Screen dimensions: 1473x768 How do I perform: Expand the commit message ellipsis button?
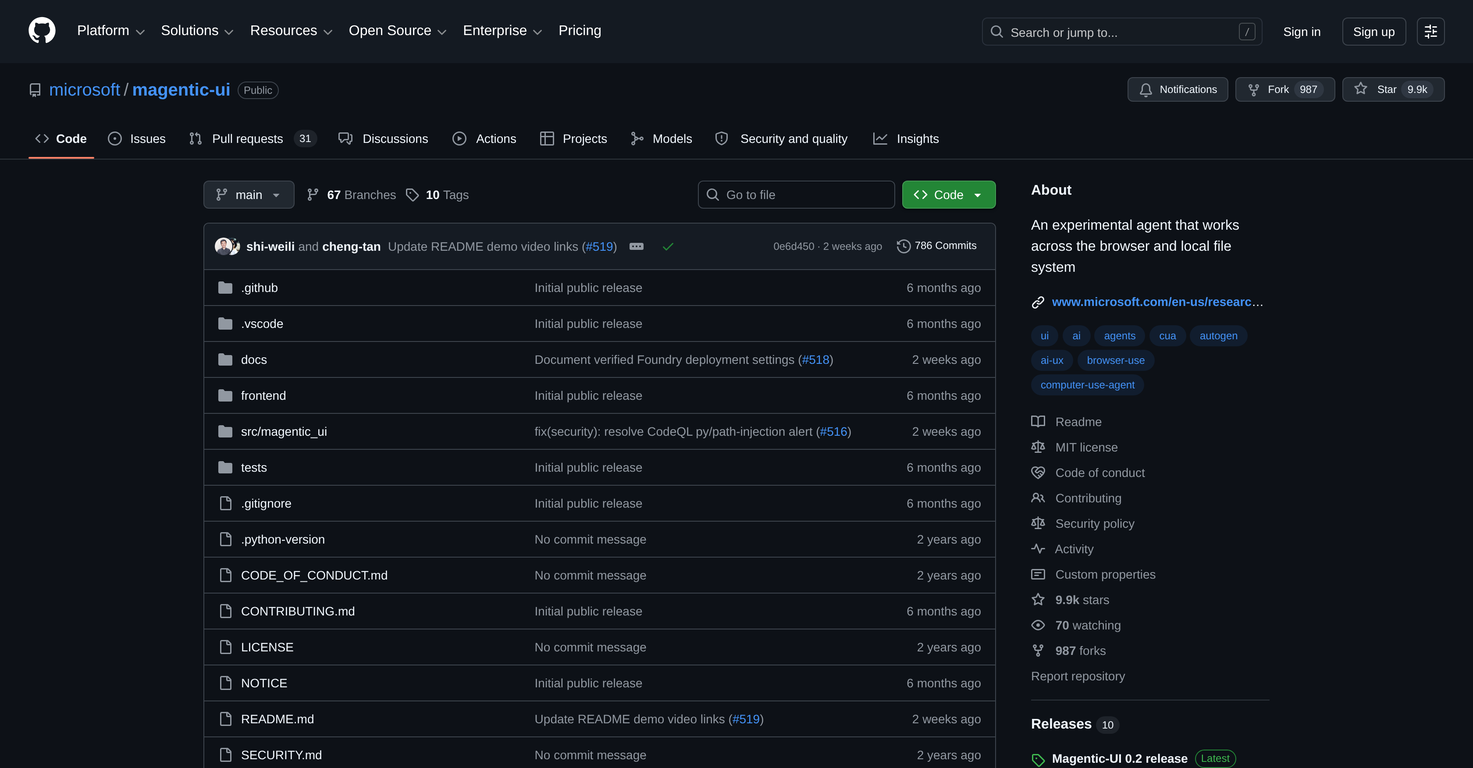(637, 246)
